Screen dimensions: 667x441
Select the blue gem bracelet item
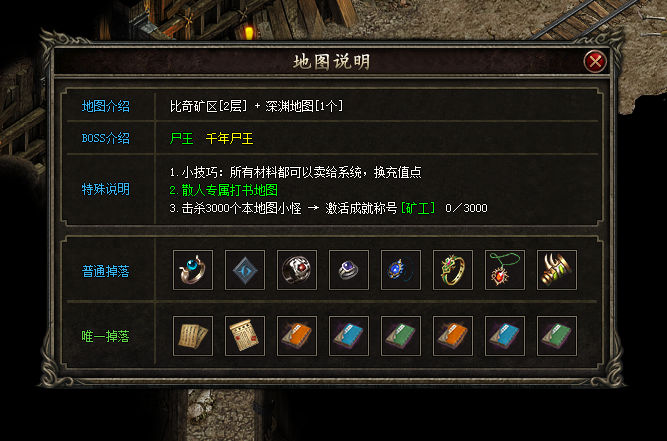click(401, 270)
